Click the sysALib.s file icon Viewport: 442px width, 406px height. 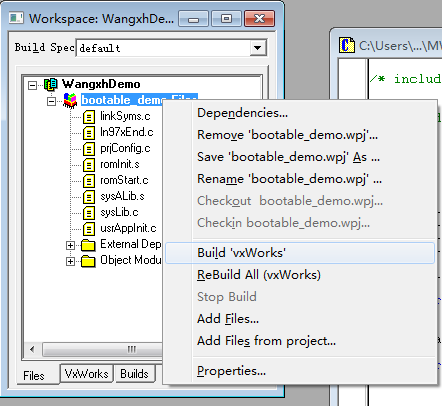click(x=89, y=197)
